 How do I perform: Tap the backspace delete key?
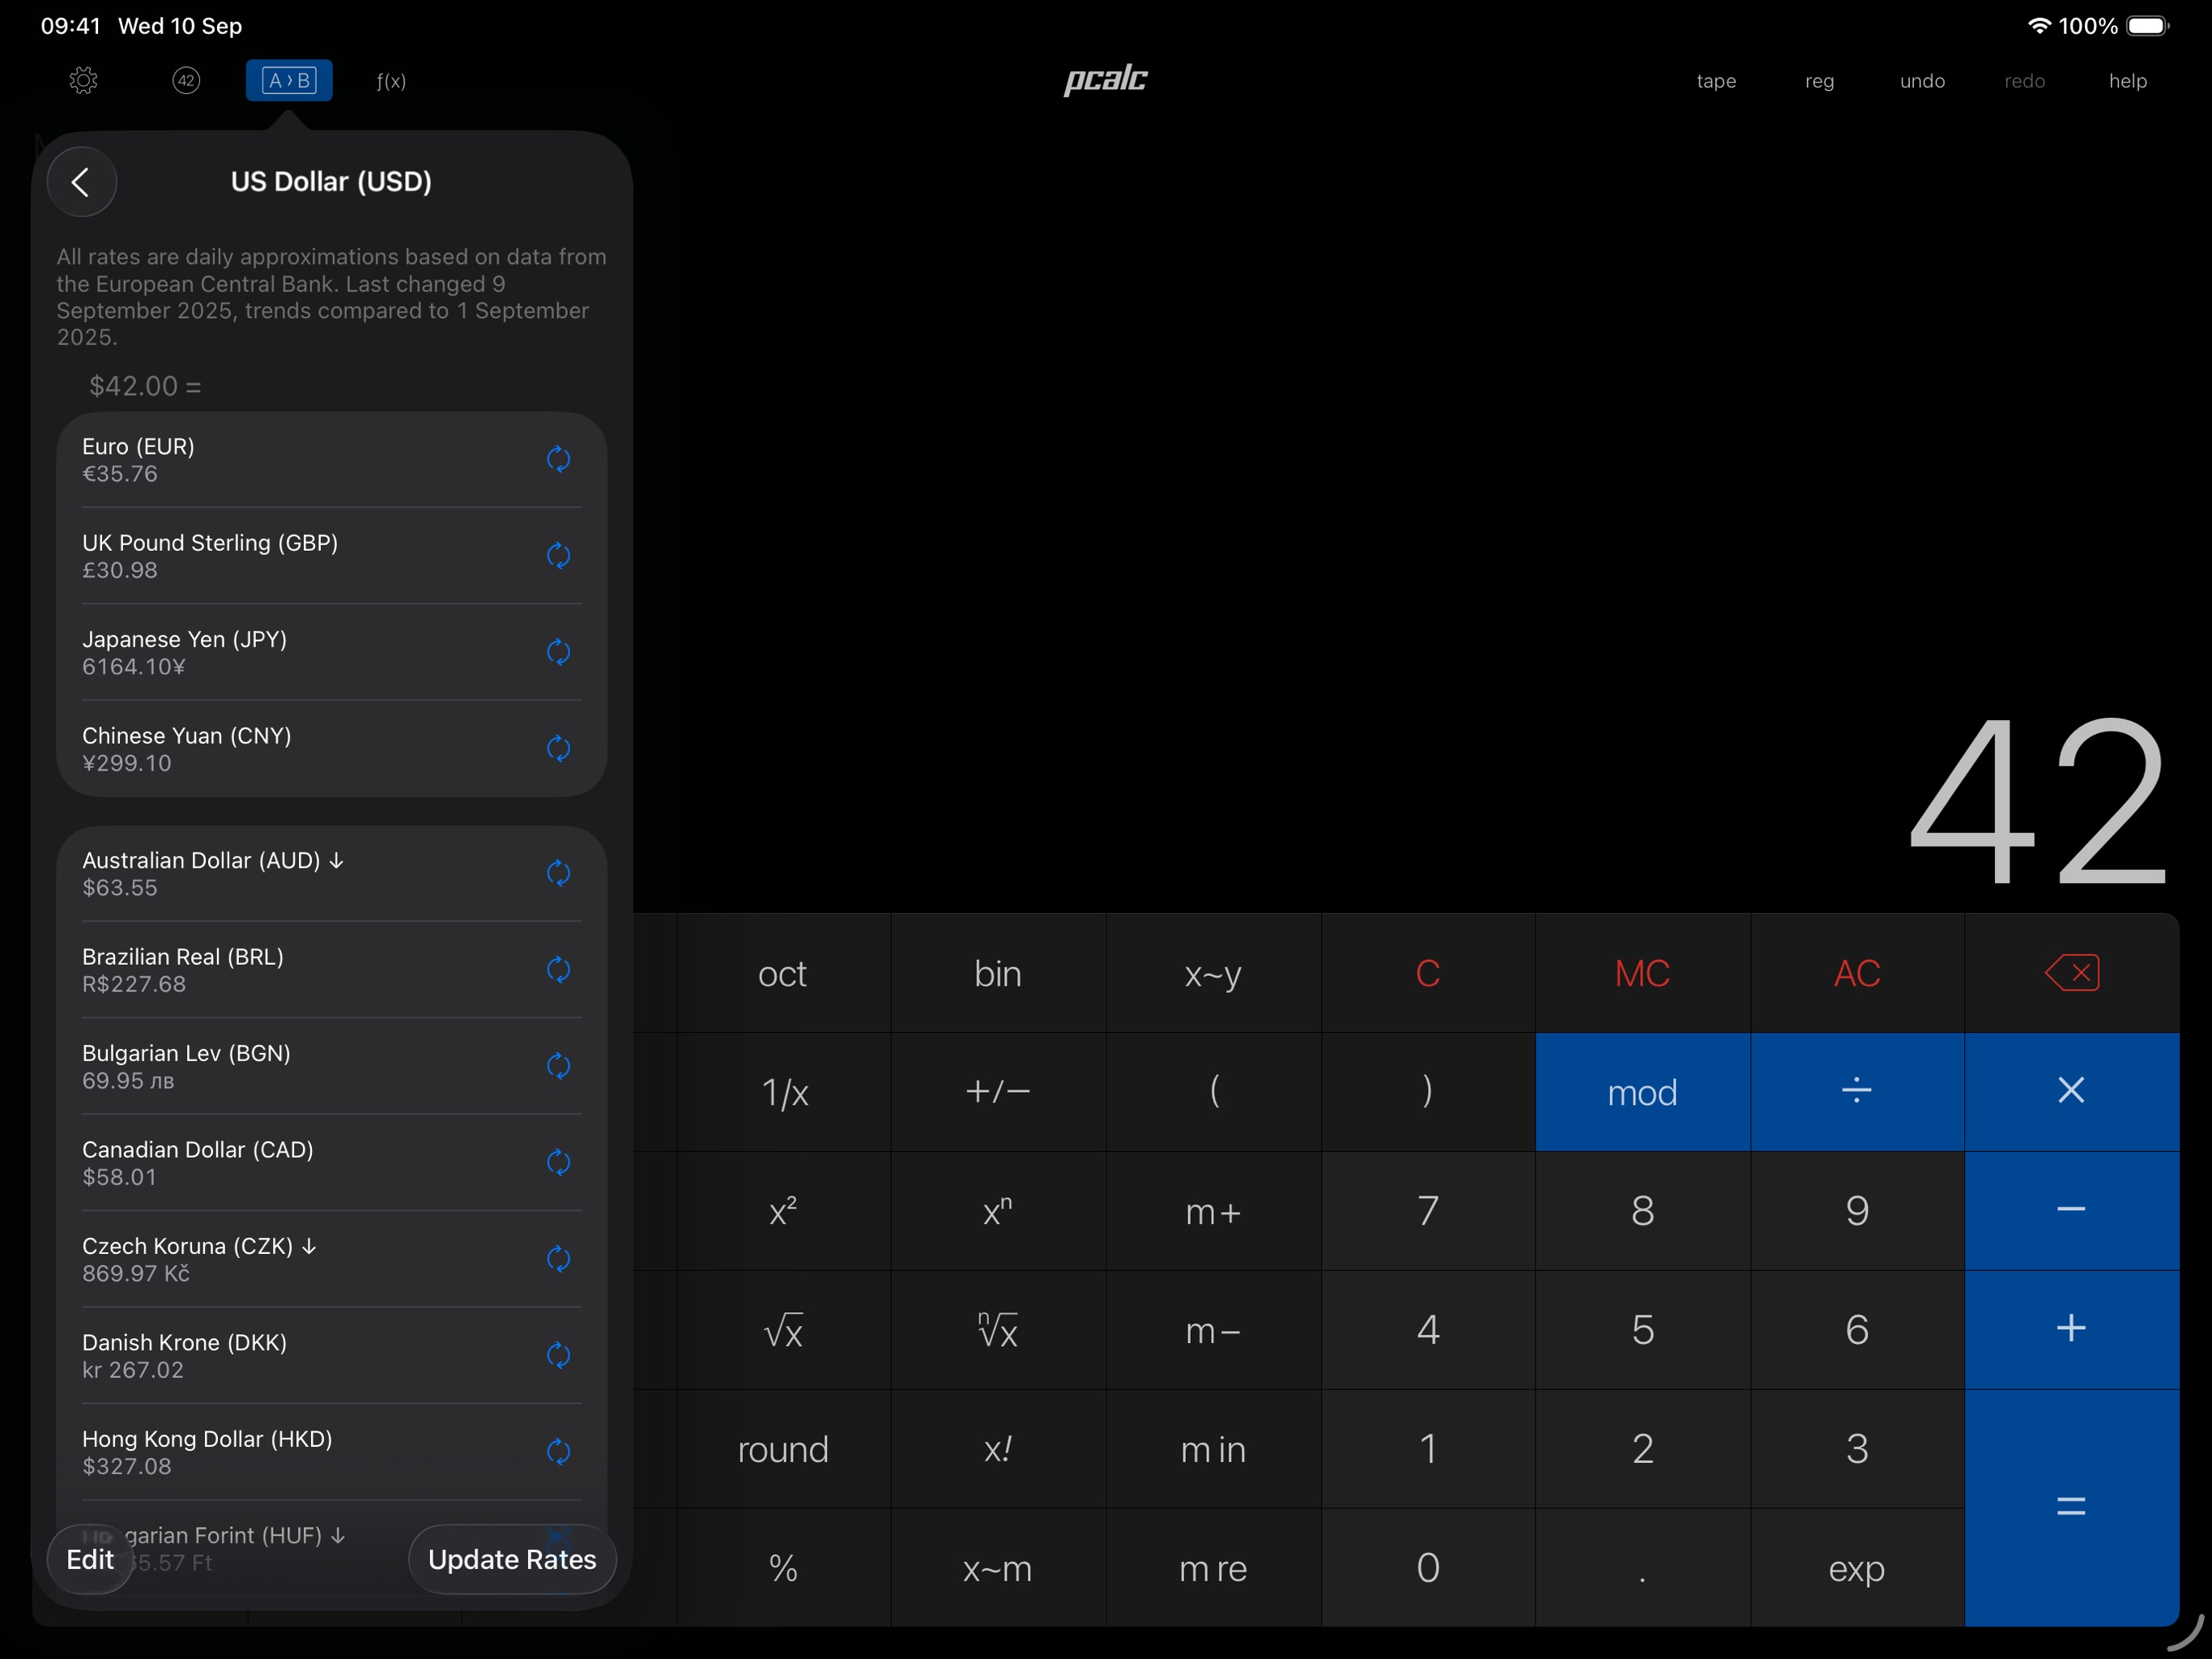pos(2071,973)
